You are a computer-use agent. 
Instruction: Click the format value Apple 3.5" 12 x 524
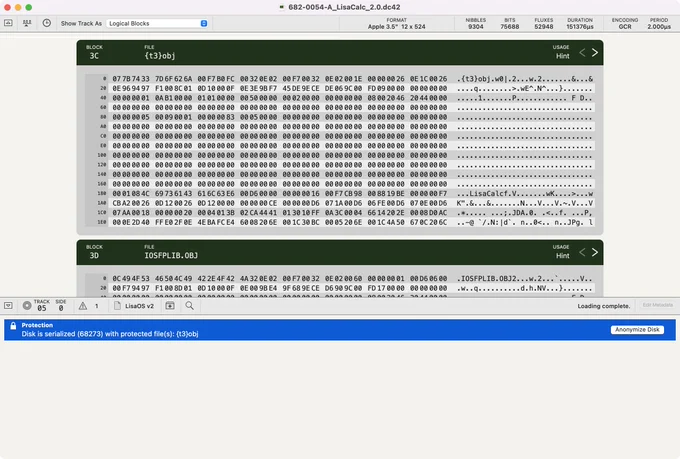click(396, 26)
